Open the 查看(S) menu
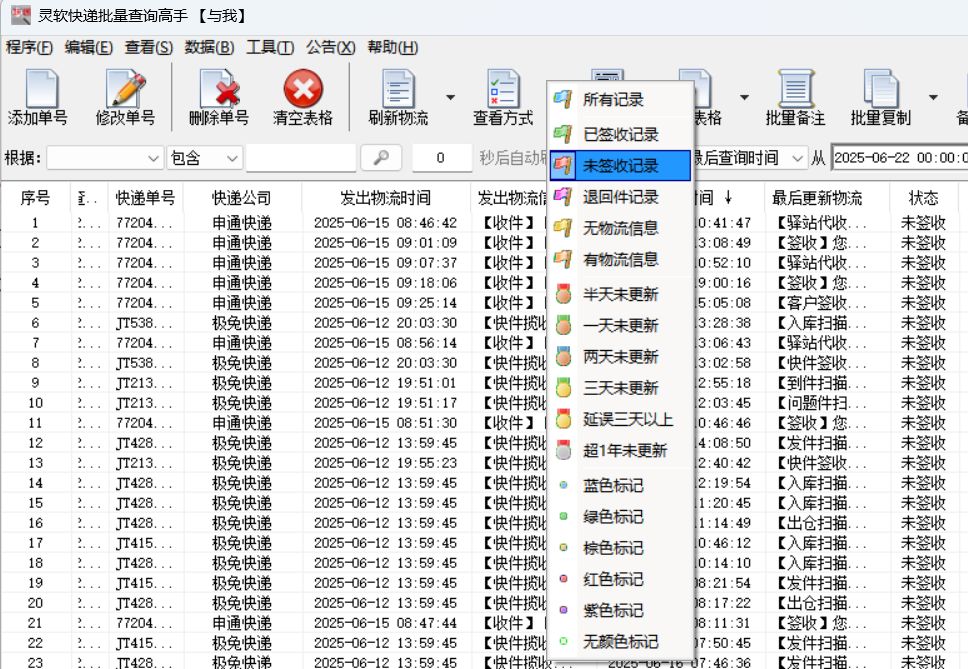 (149, 48)
